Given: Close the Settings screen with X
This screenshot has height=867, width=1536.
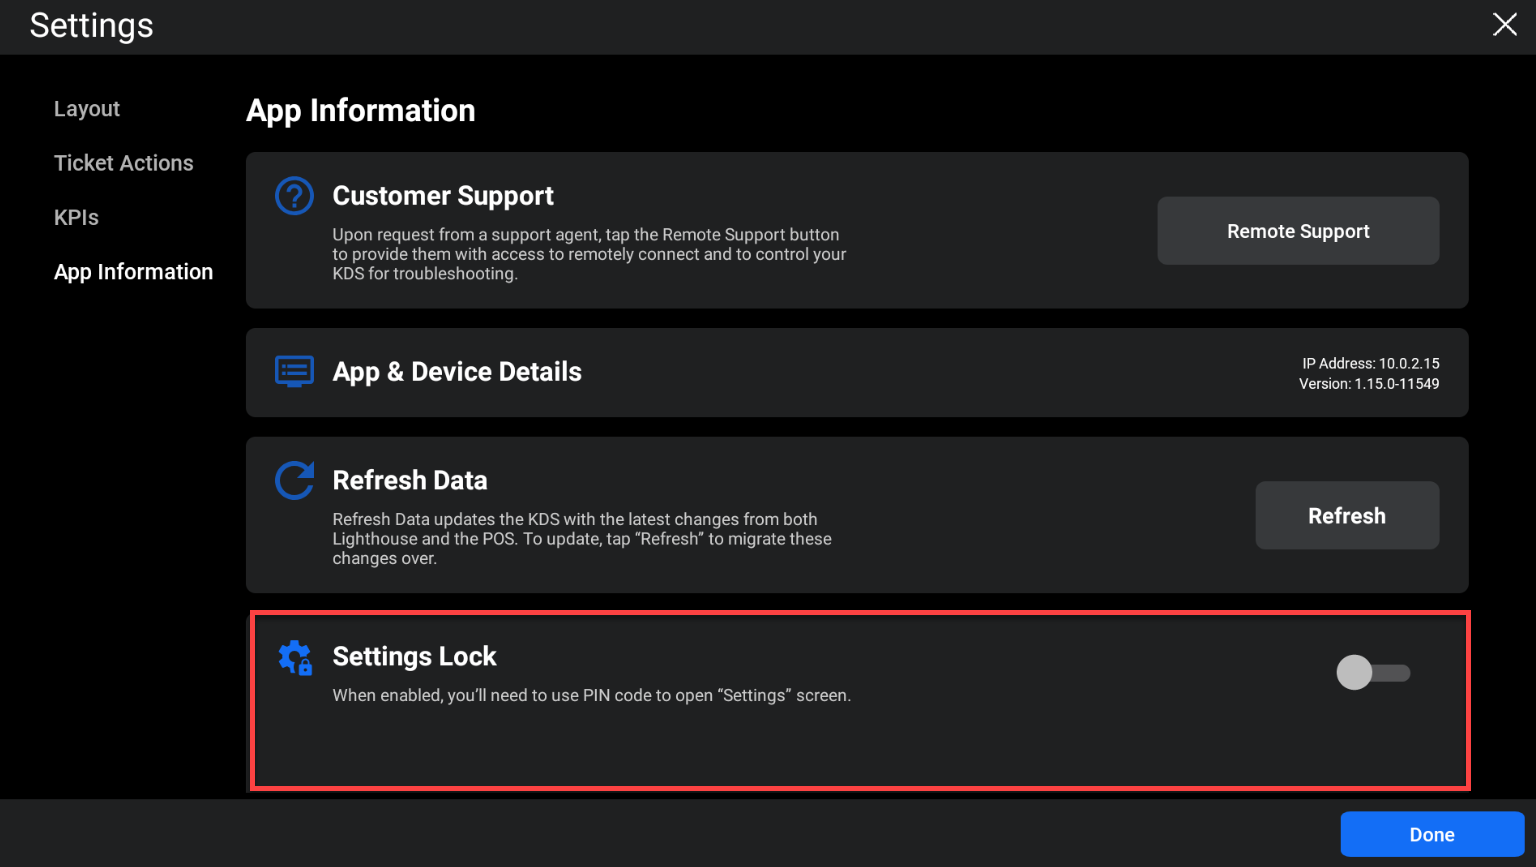Looking at the screenshot, I should click(x=1504, y=25).
